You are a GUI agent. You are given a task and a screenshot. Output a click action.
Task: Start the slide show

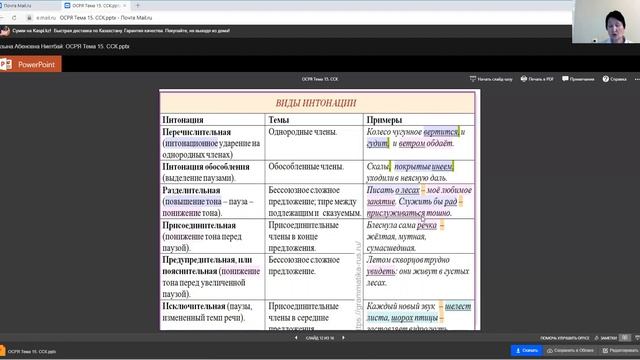(x=491, y=79)
